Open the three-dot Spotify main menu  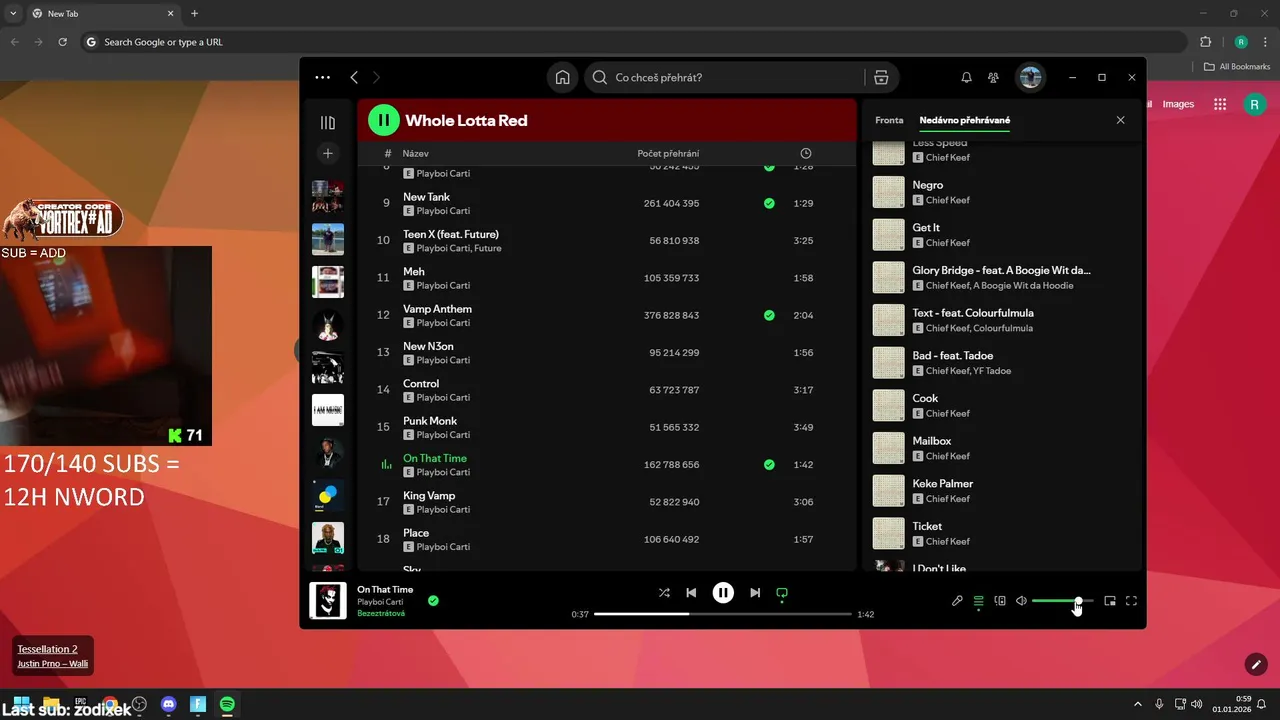click(322, 77)
